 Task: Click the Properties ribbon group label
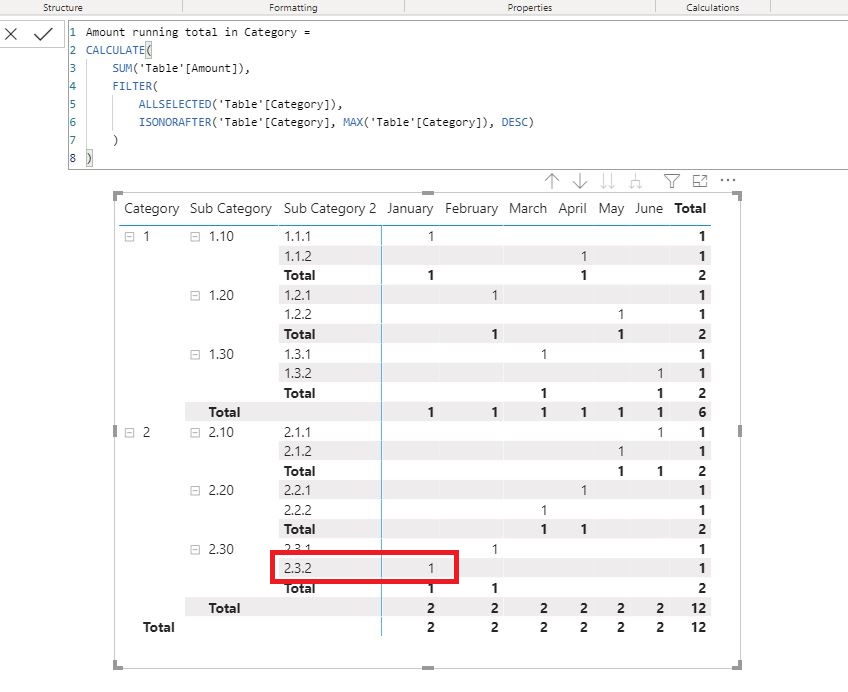point(529,8)
